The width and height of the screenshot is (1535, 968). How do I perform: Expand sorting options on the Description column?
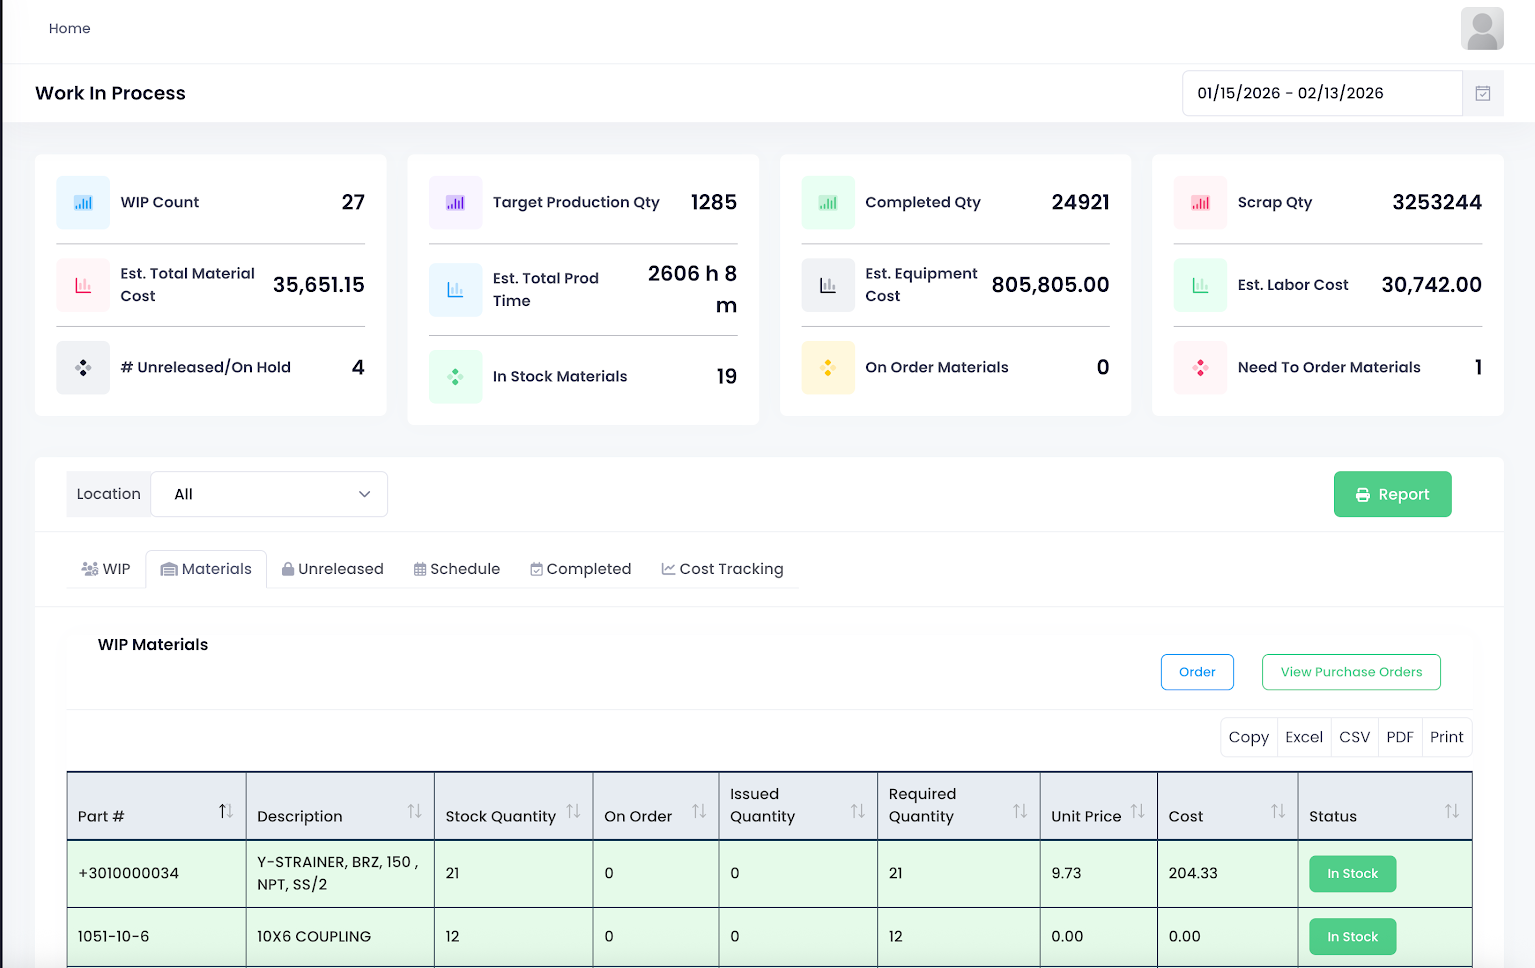(x=416, y=812)
